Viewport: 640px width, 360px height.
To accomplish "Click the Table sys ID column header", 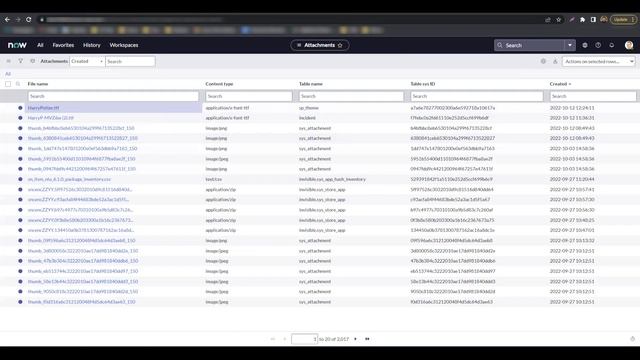I will coord(422,84).
